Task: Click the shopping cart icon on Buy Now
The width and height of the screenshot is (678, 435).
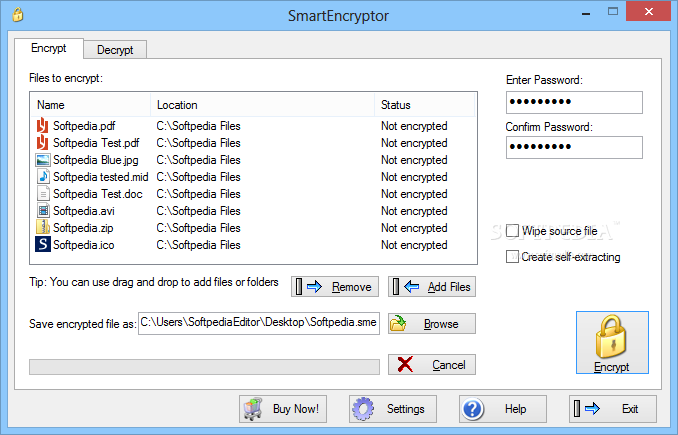Action: coord(253,409)
